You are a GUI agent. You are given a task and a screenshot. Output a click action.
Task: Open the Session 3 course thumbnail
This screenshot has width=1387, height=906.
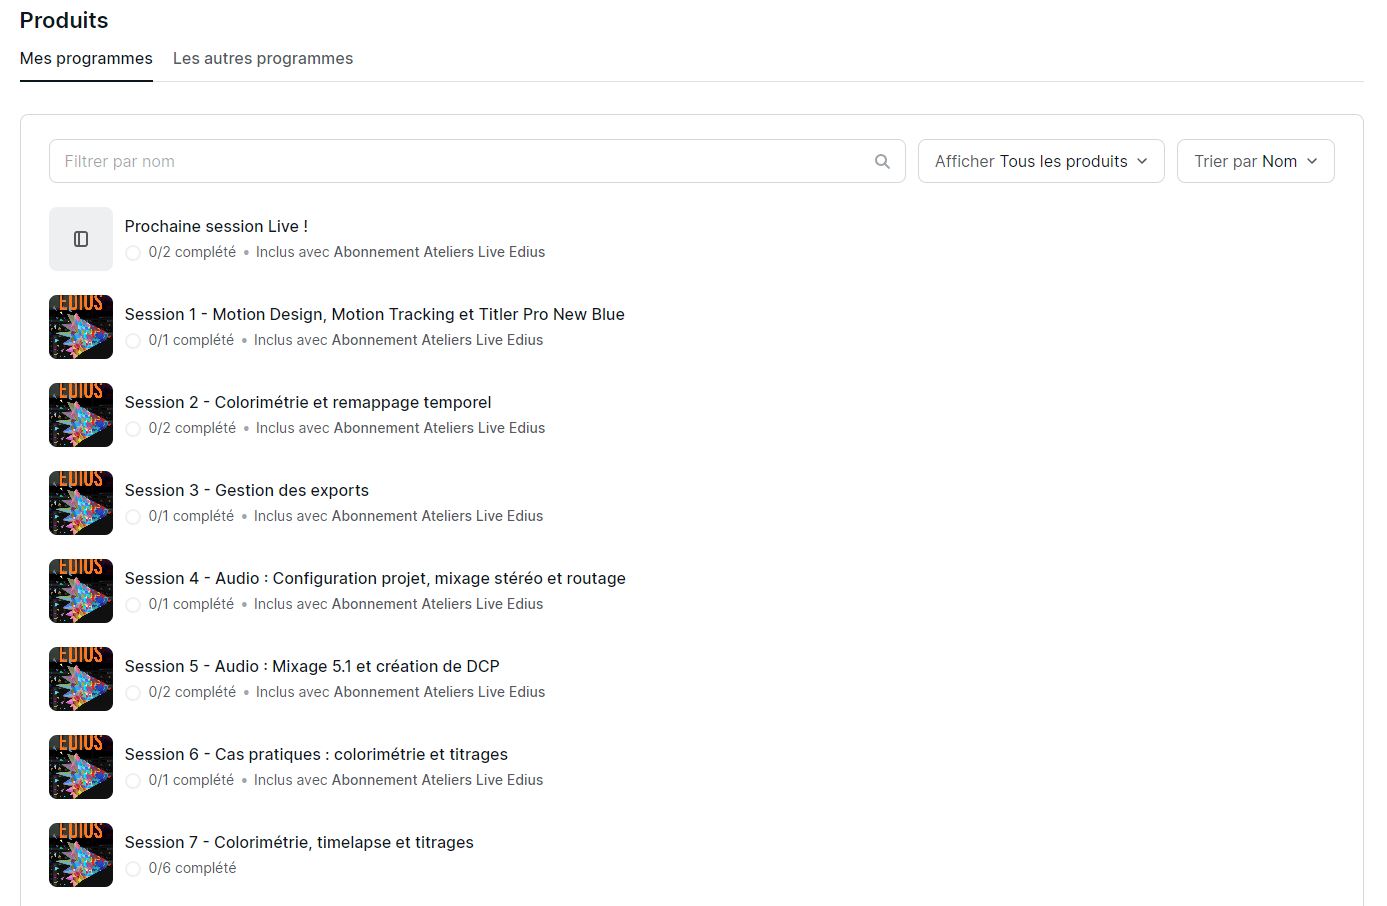pyautogui.click(x=81, y=503)
